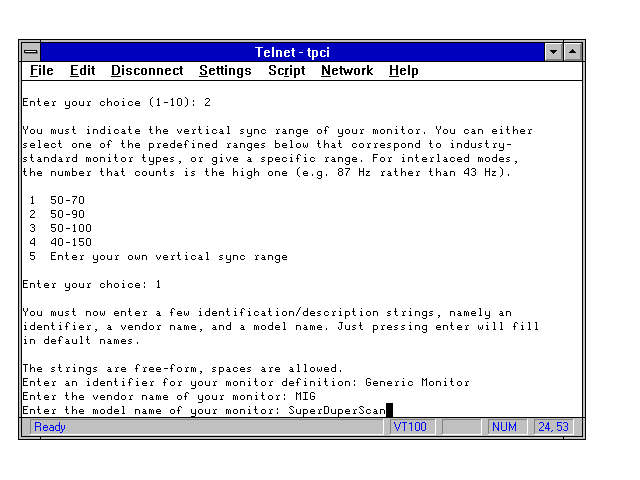Open the Script menu

286,71
